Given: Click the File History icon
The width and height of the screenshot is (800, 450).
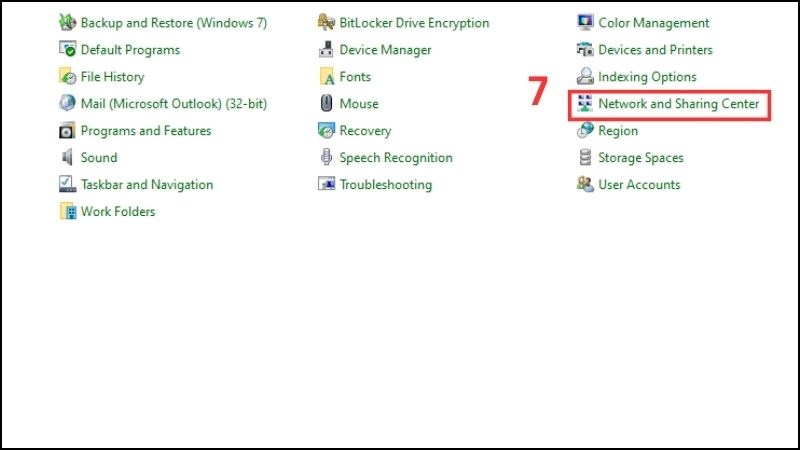Looking at the screenshot, I should click(x=67, y=77).
